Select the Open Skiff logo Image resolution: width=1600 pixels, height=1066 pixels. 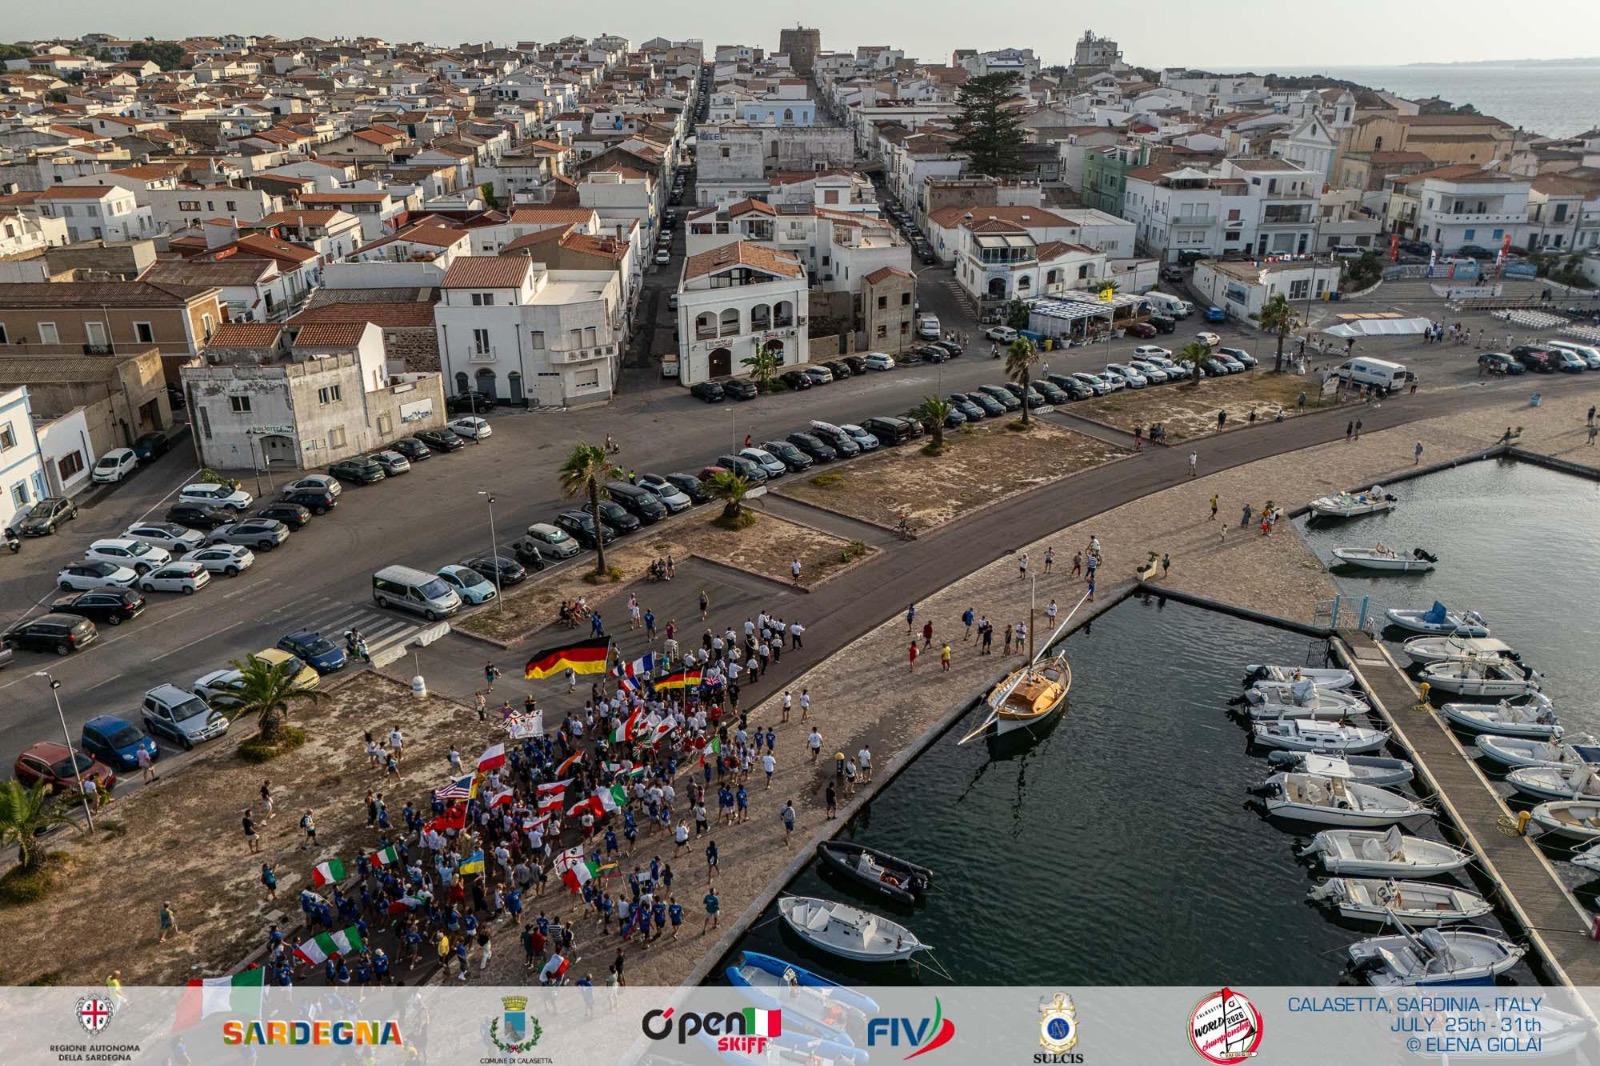click(x=711, y=1030)
